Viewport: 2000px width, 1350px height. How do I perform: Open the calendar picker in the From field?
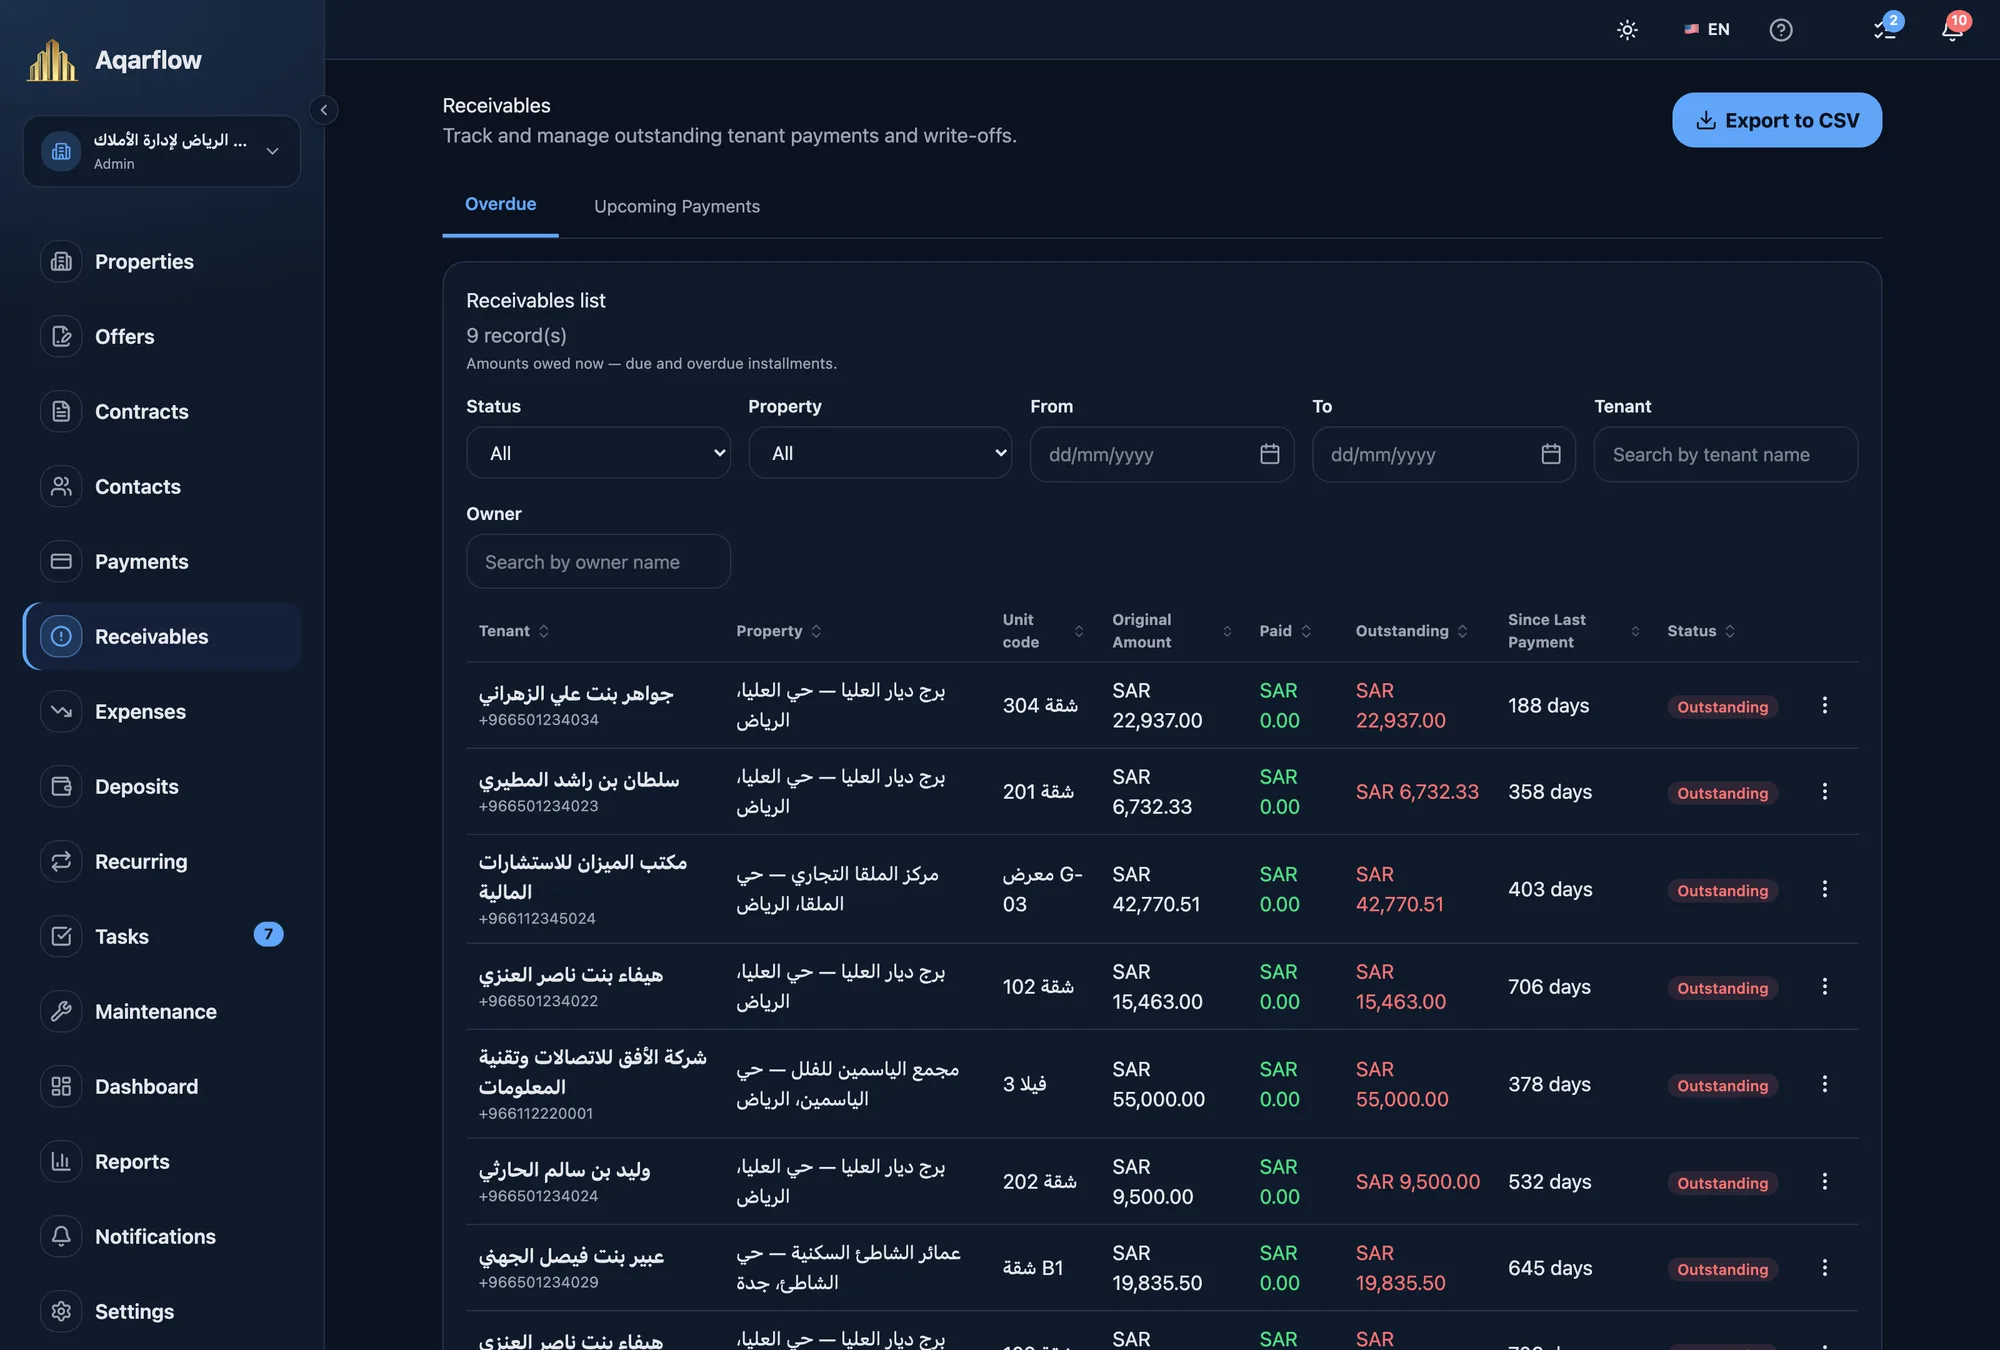(1269, 454)
